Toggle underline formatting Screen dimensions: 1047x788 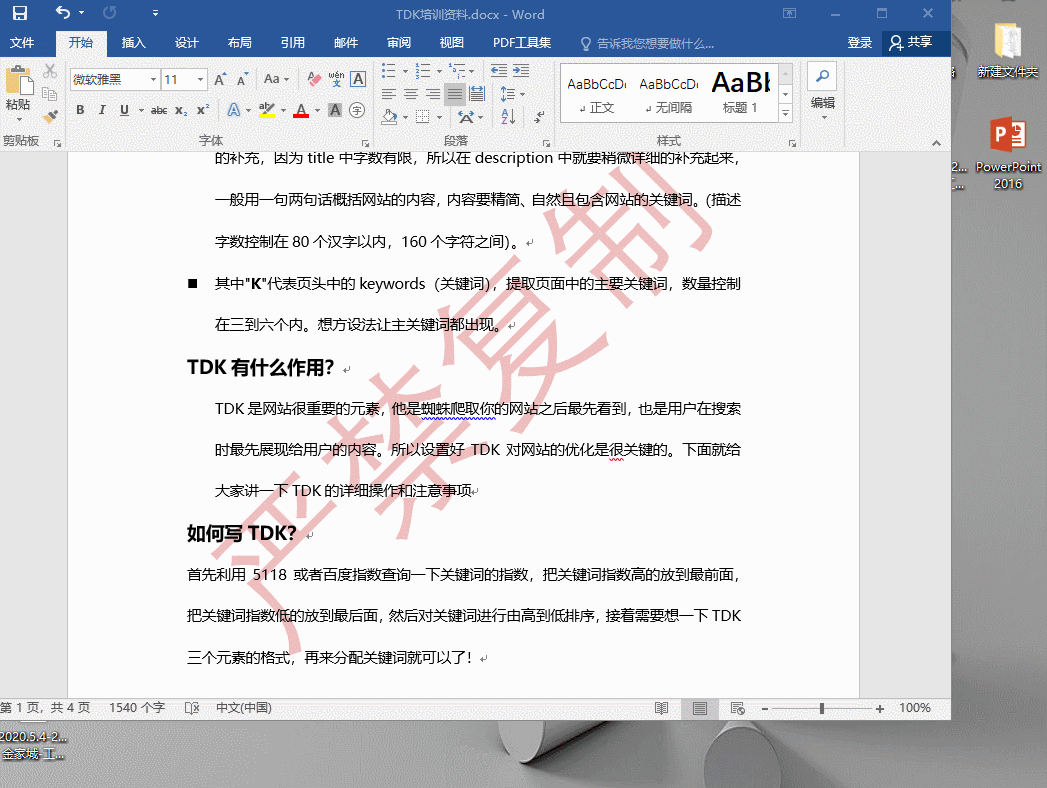123,110
